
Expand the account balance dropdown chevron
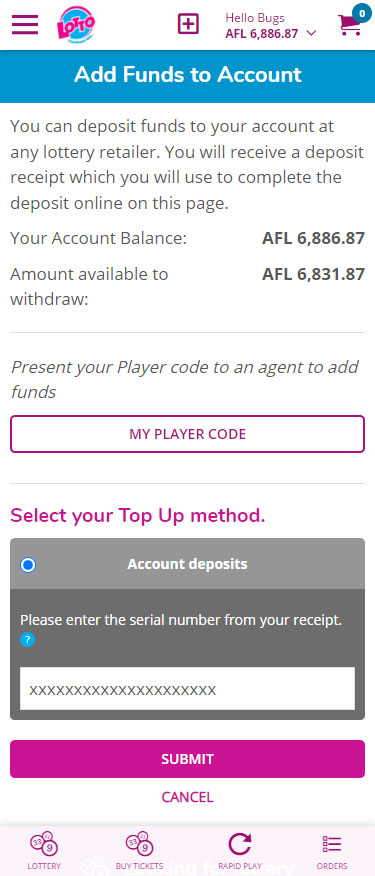coord(312,34)
